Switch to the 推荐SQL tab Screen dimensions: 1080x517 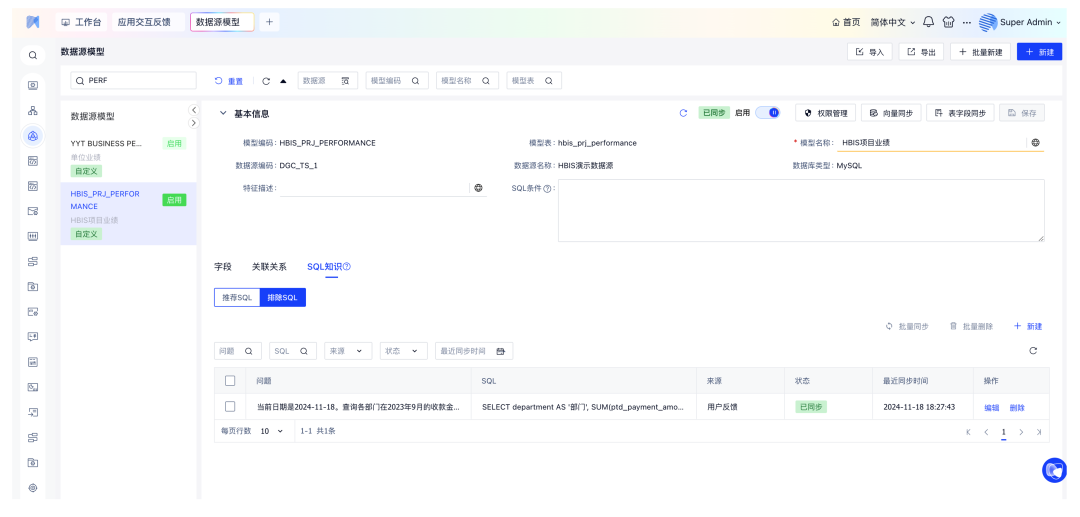(x=237, y=297)
